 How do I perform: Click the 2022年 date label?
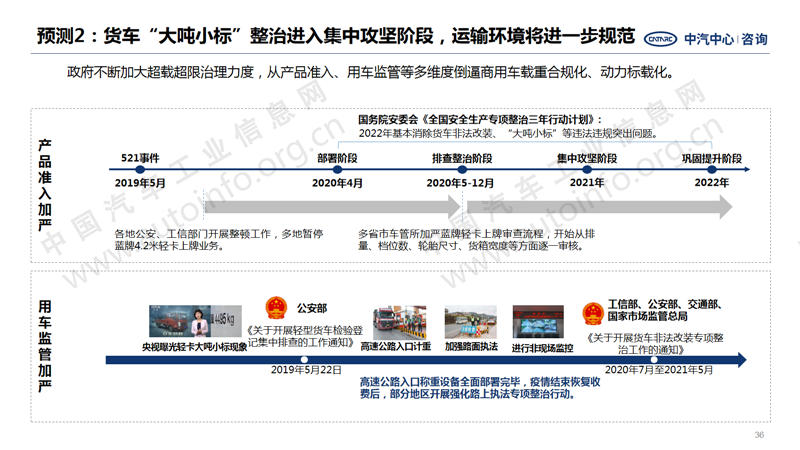tap(712, 183)
